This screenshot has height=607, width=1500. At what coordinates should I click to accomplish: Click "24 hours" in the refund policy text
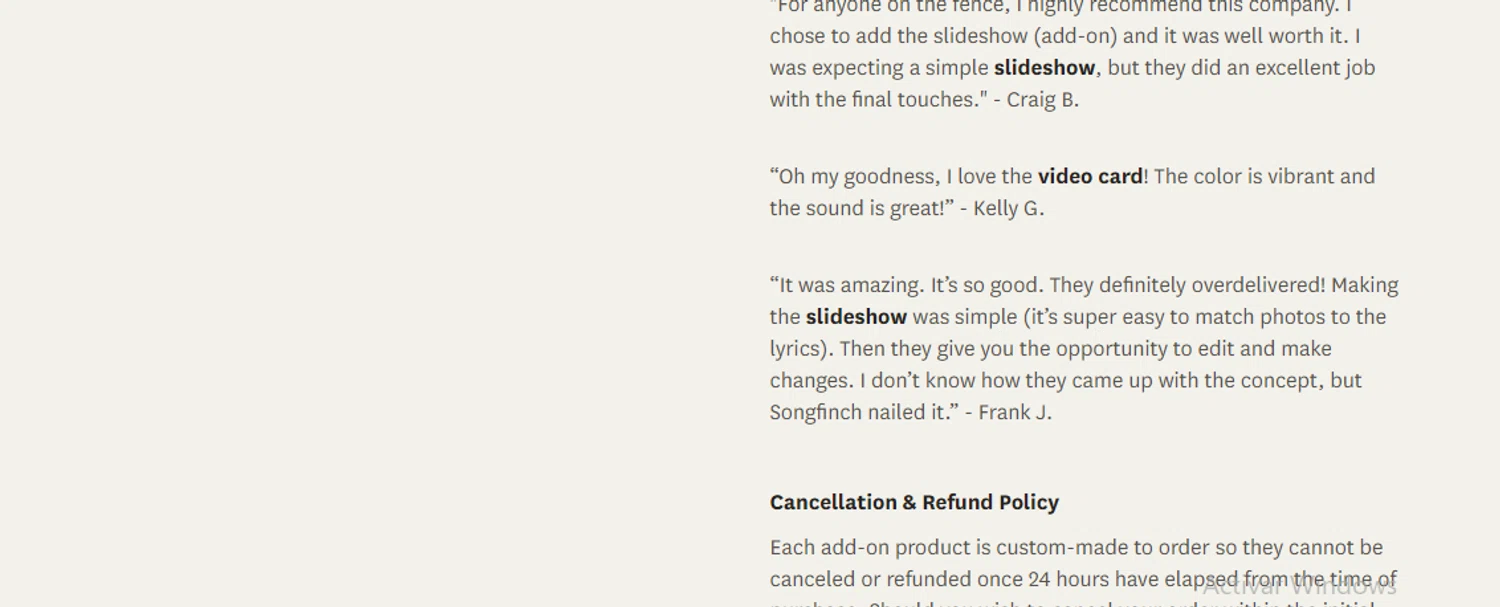[1065, 580]
